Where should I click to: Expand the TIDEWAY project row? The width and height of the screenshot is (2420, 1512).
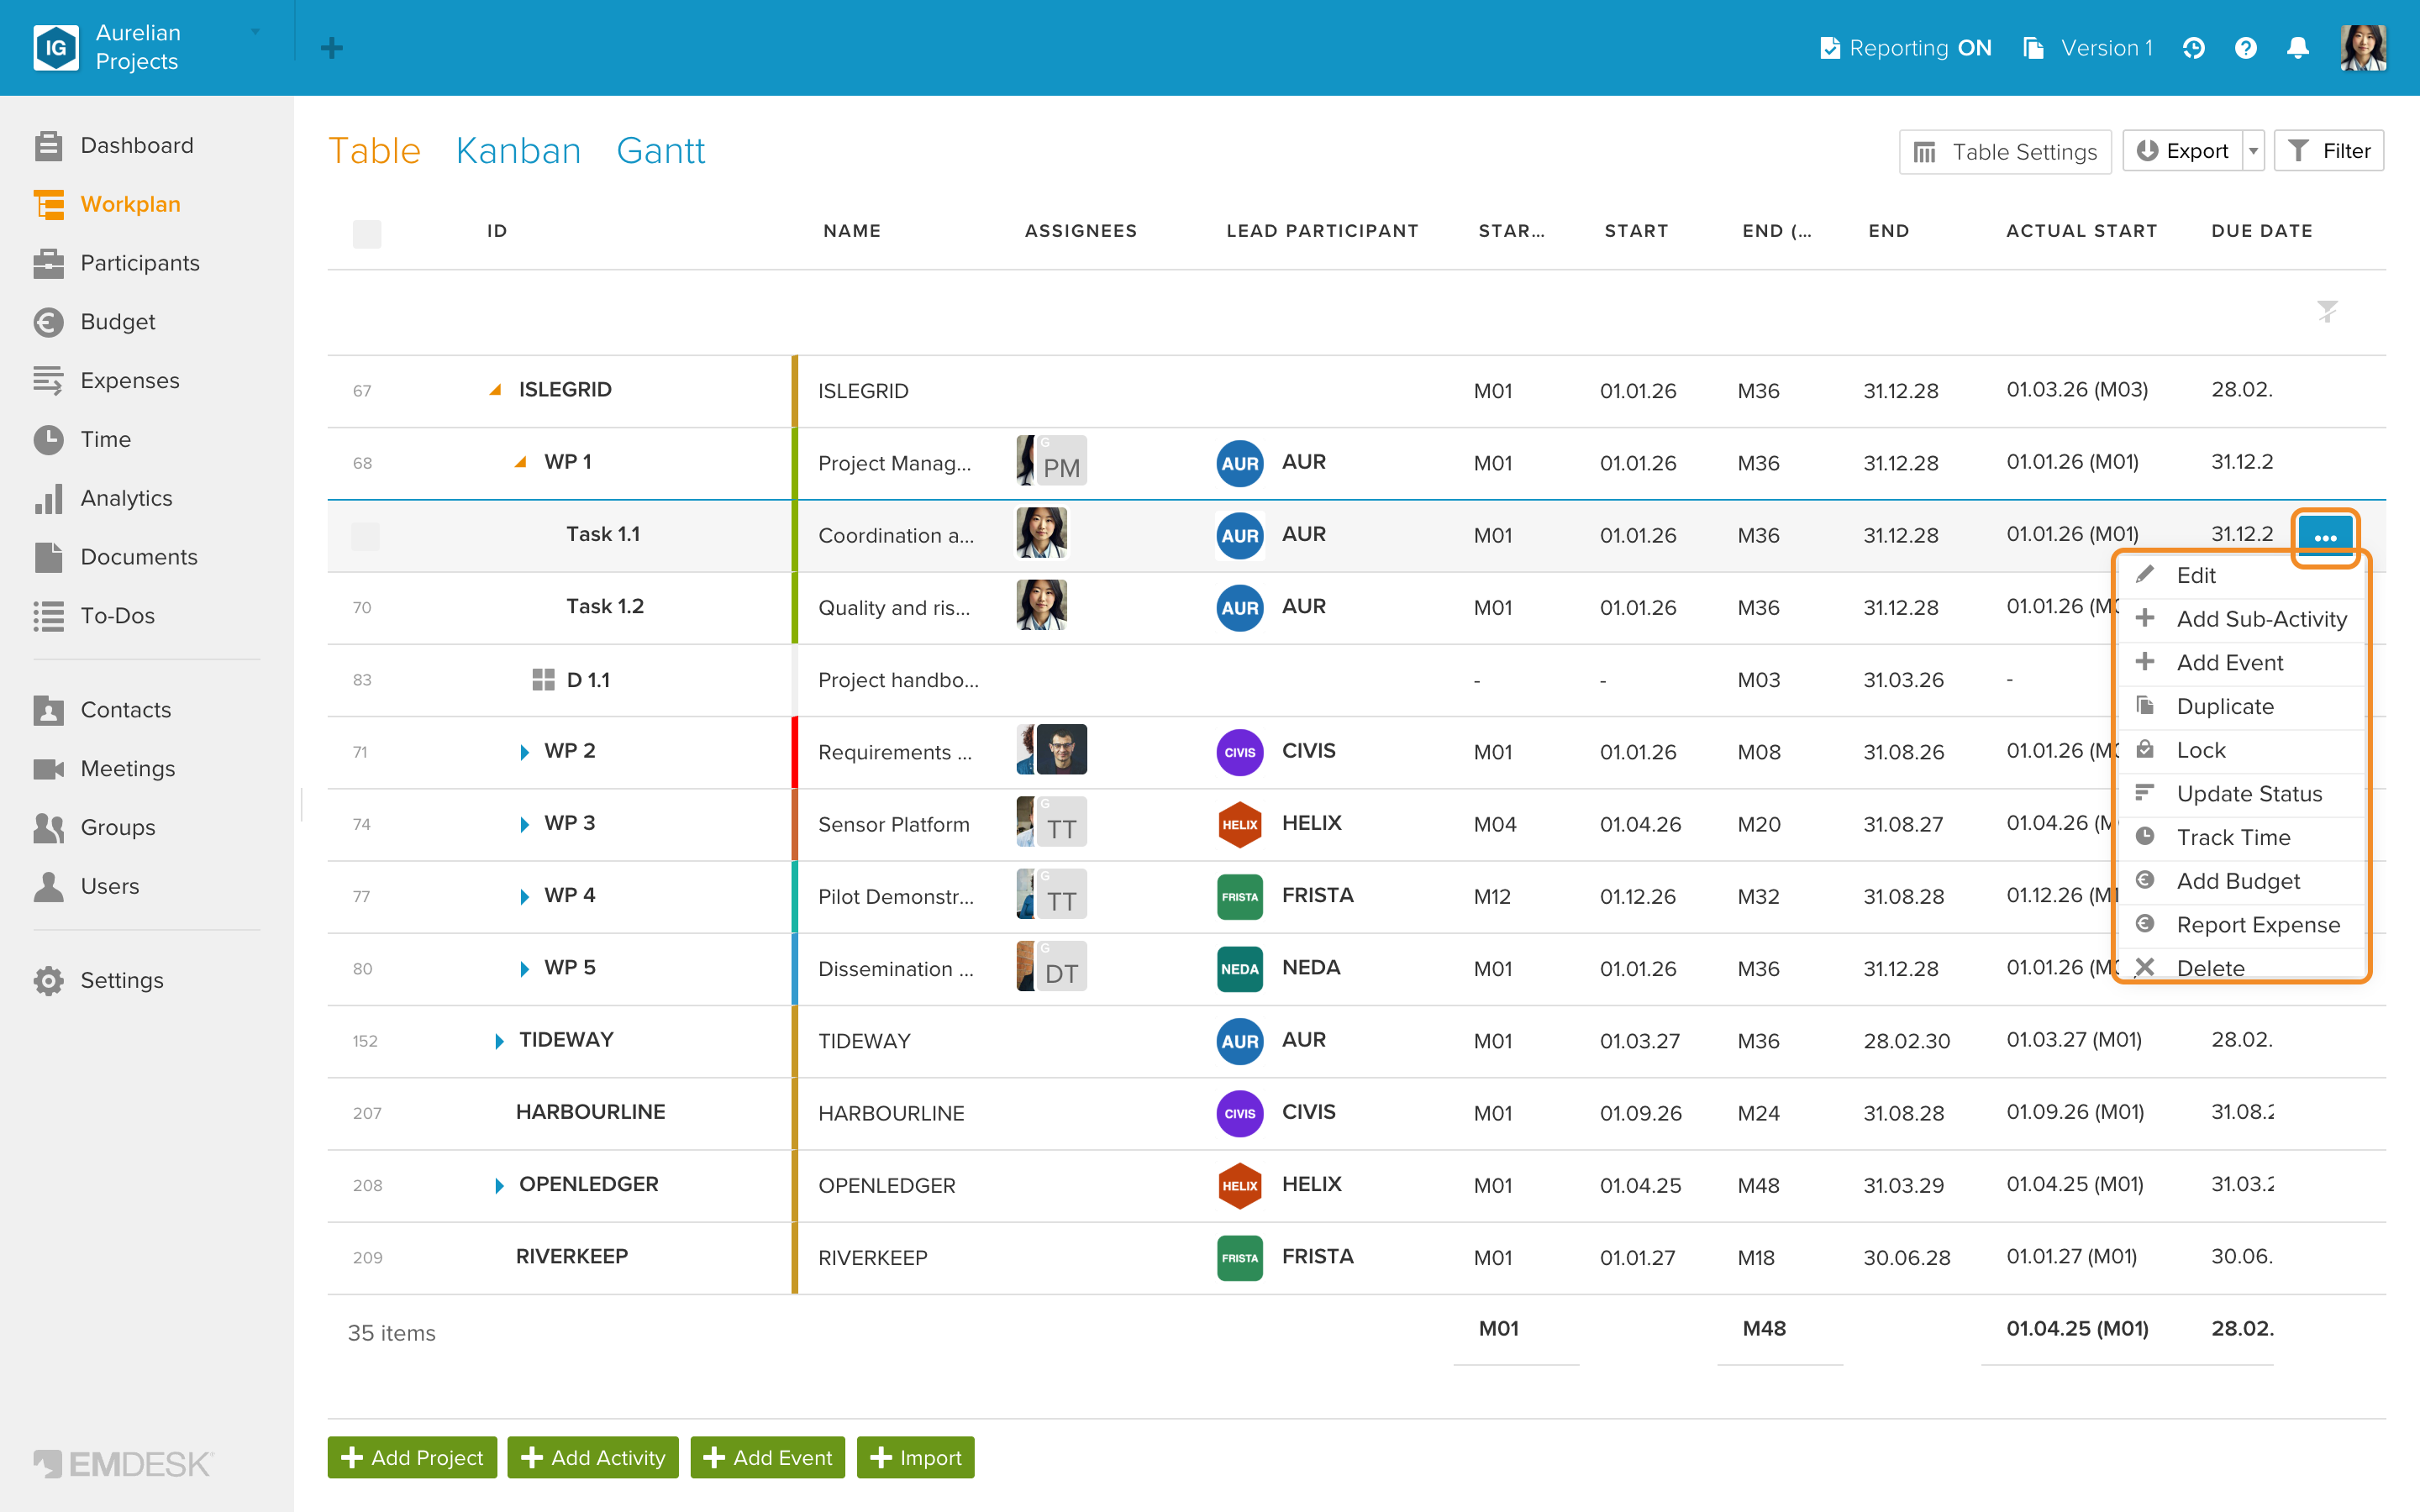click(x=499, y=1041)
